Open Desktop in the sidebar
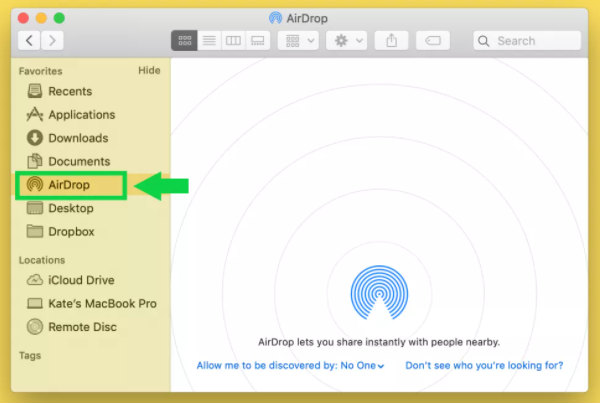The height and width of the screenshot is (404, 600). [x=90, y=208]
